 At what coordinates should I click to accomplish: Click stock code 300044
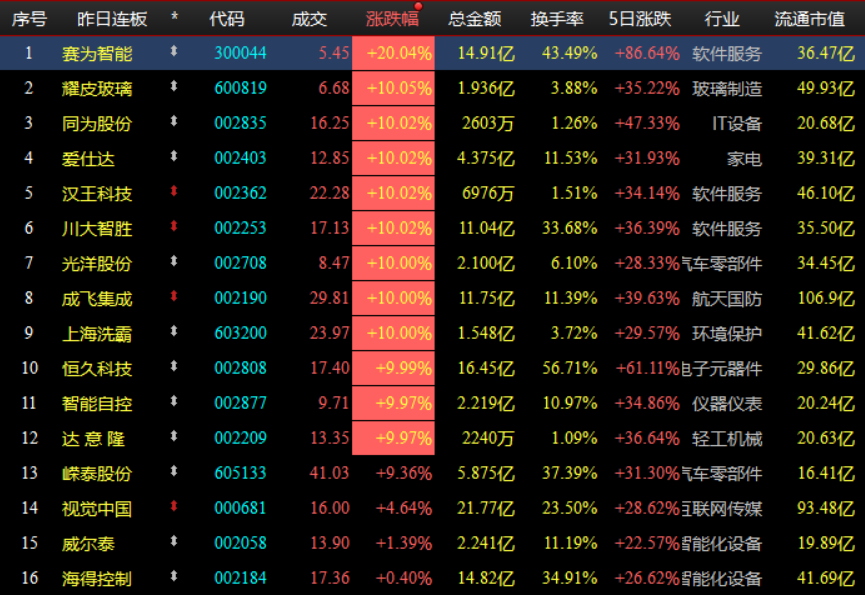(x=241, y=53)
